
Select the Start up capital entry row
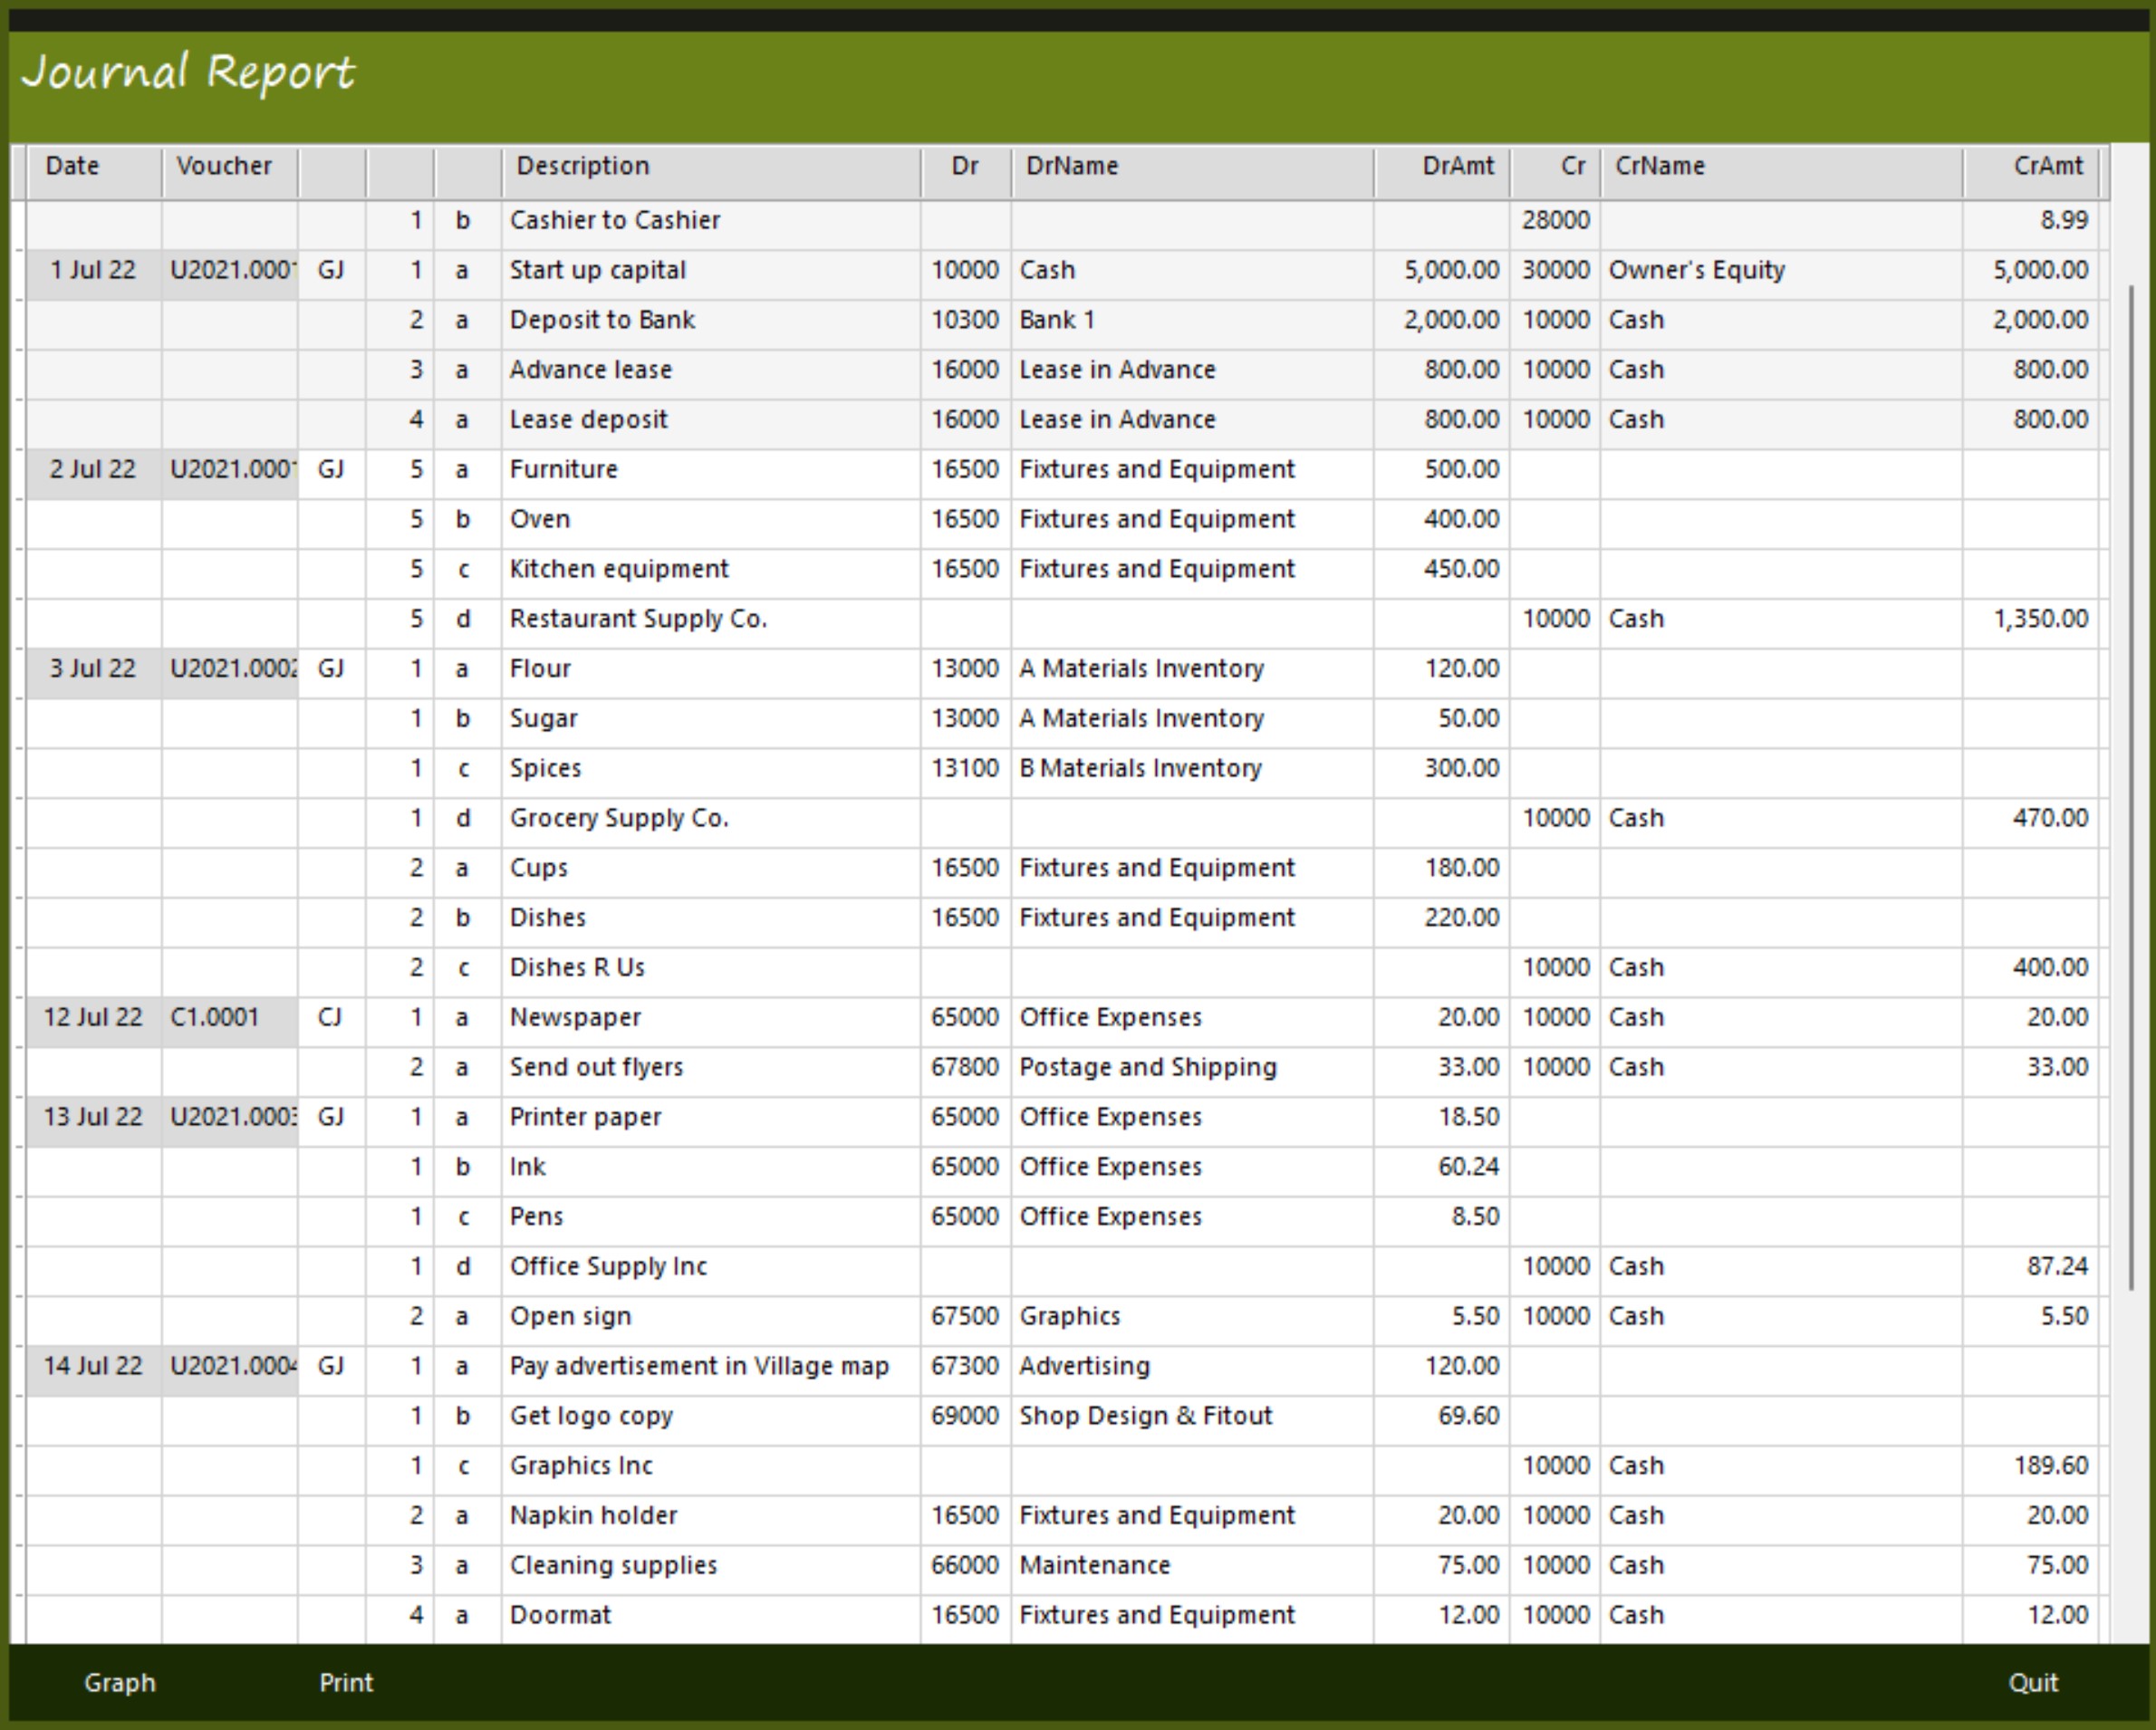[x=597, y=270]
